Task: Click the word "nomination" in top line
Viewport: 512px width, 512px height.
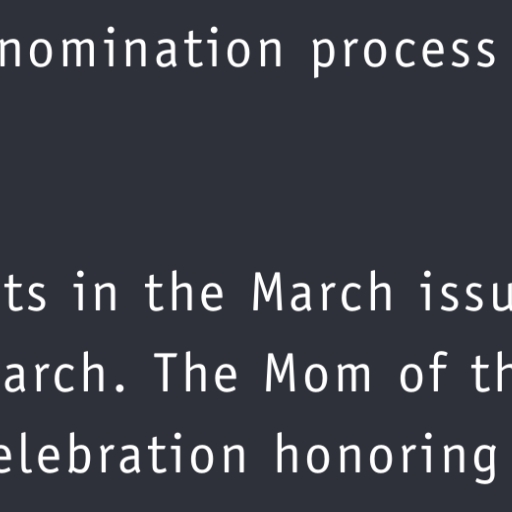Action: pyautogui.click(x=141, y=48)
